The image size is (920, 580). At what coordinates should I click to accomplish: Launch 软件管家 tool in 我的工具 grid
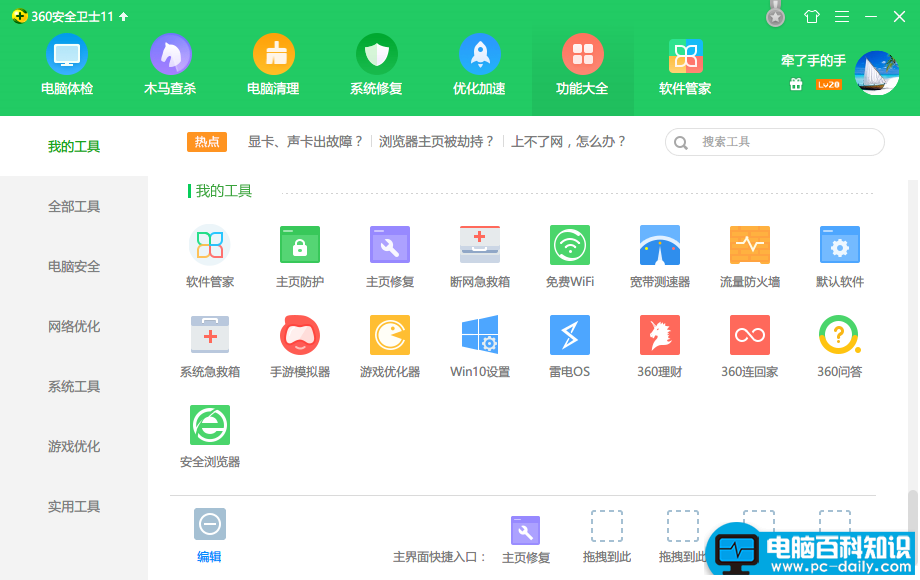pos(210,256)
